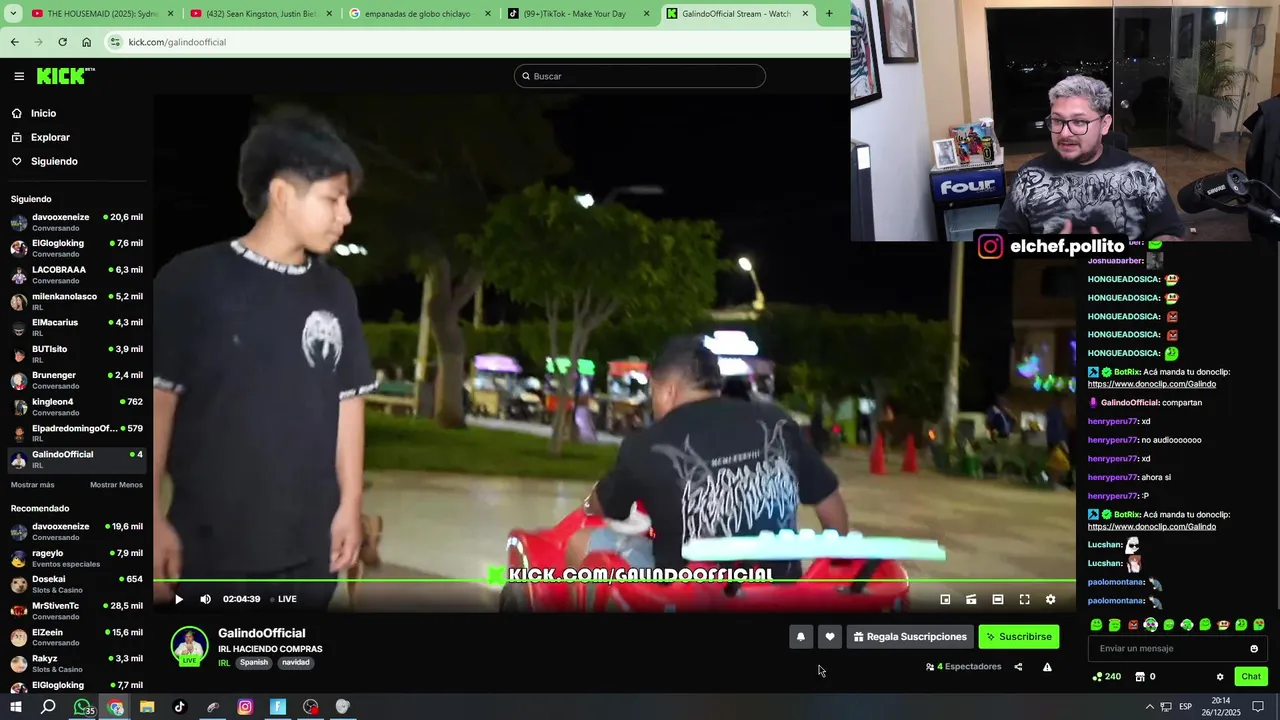Open davooxeneize channel under Siguiendo
The image size is (1280, 720).
pos(76,222)
